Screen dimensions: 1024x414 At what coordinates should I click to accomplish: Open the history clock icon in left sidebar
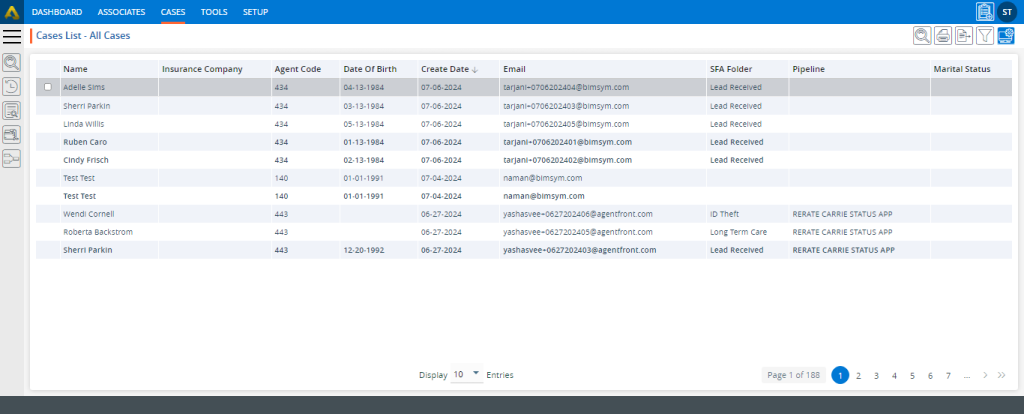(x=12, y=86)
